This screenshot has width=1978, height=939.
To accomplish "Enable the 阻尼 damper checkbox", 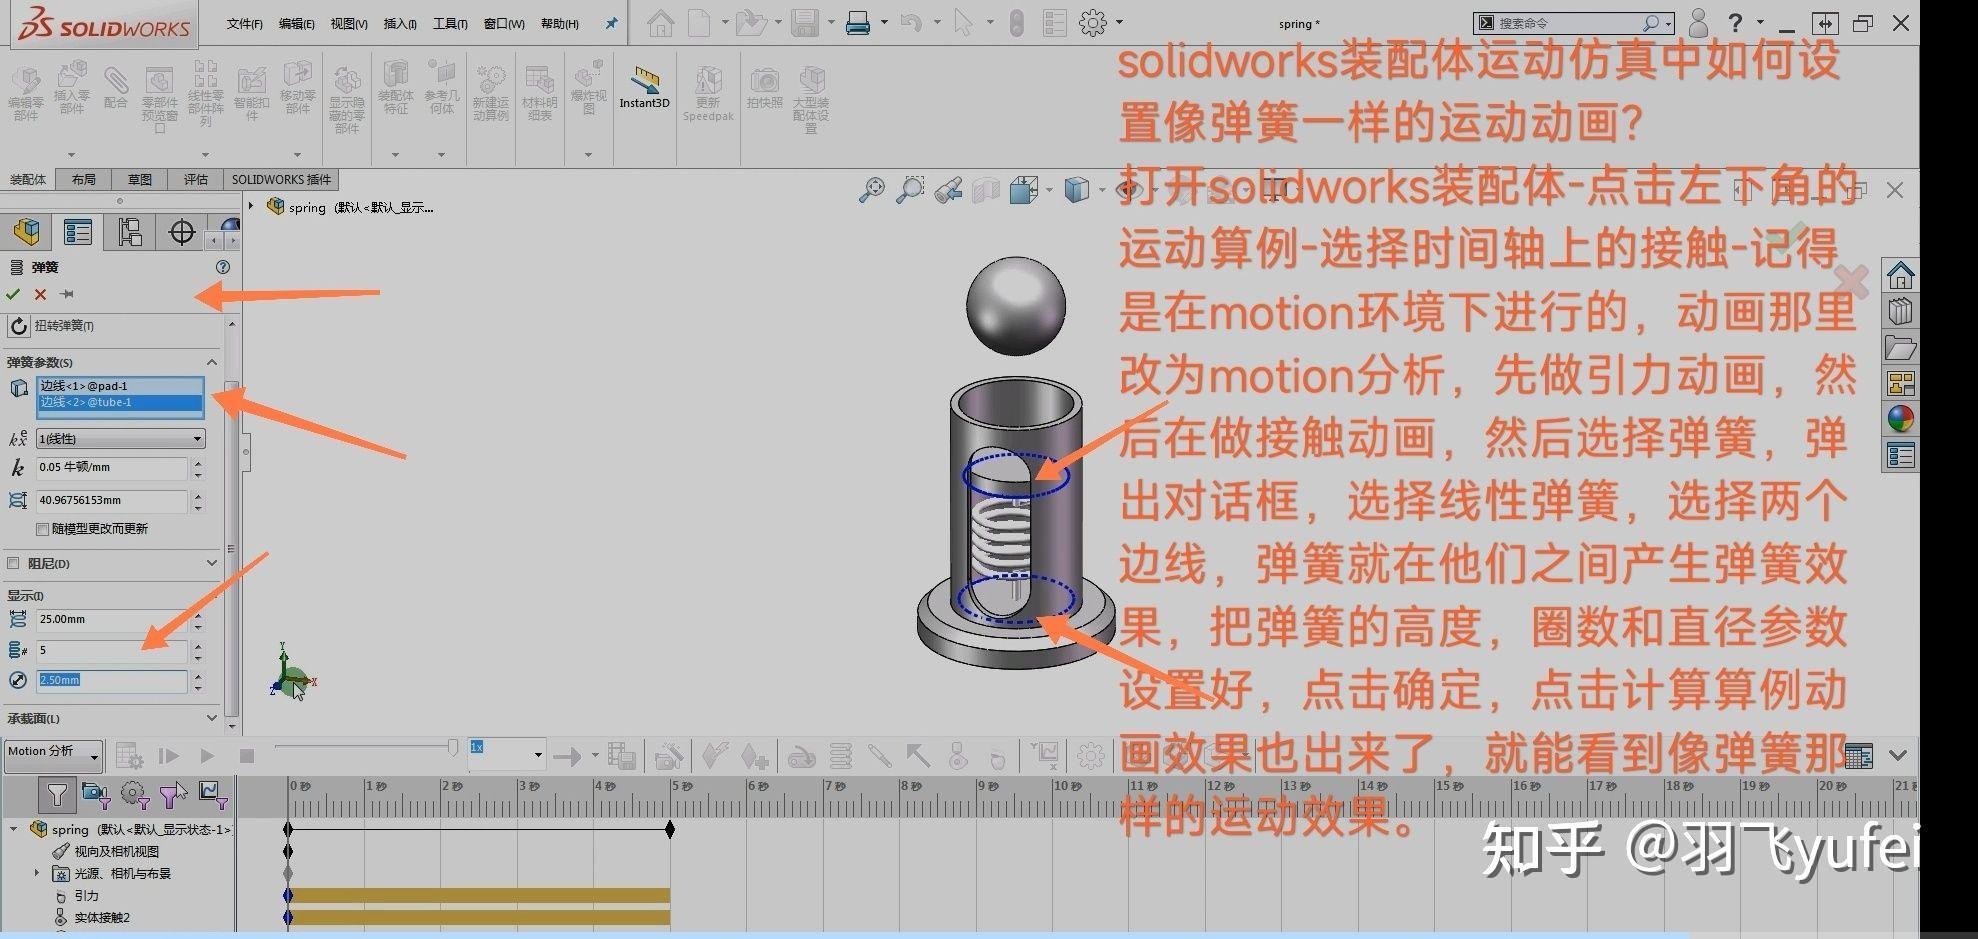I will pos(13,563).
